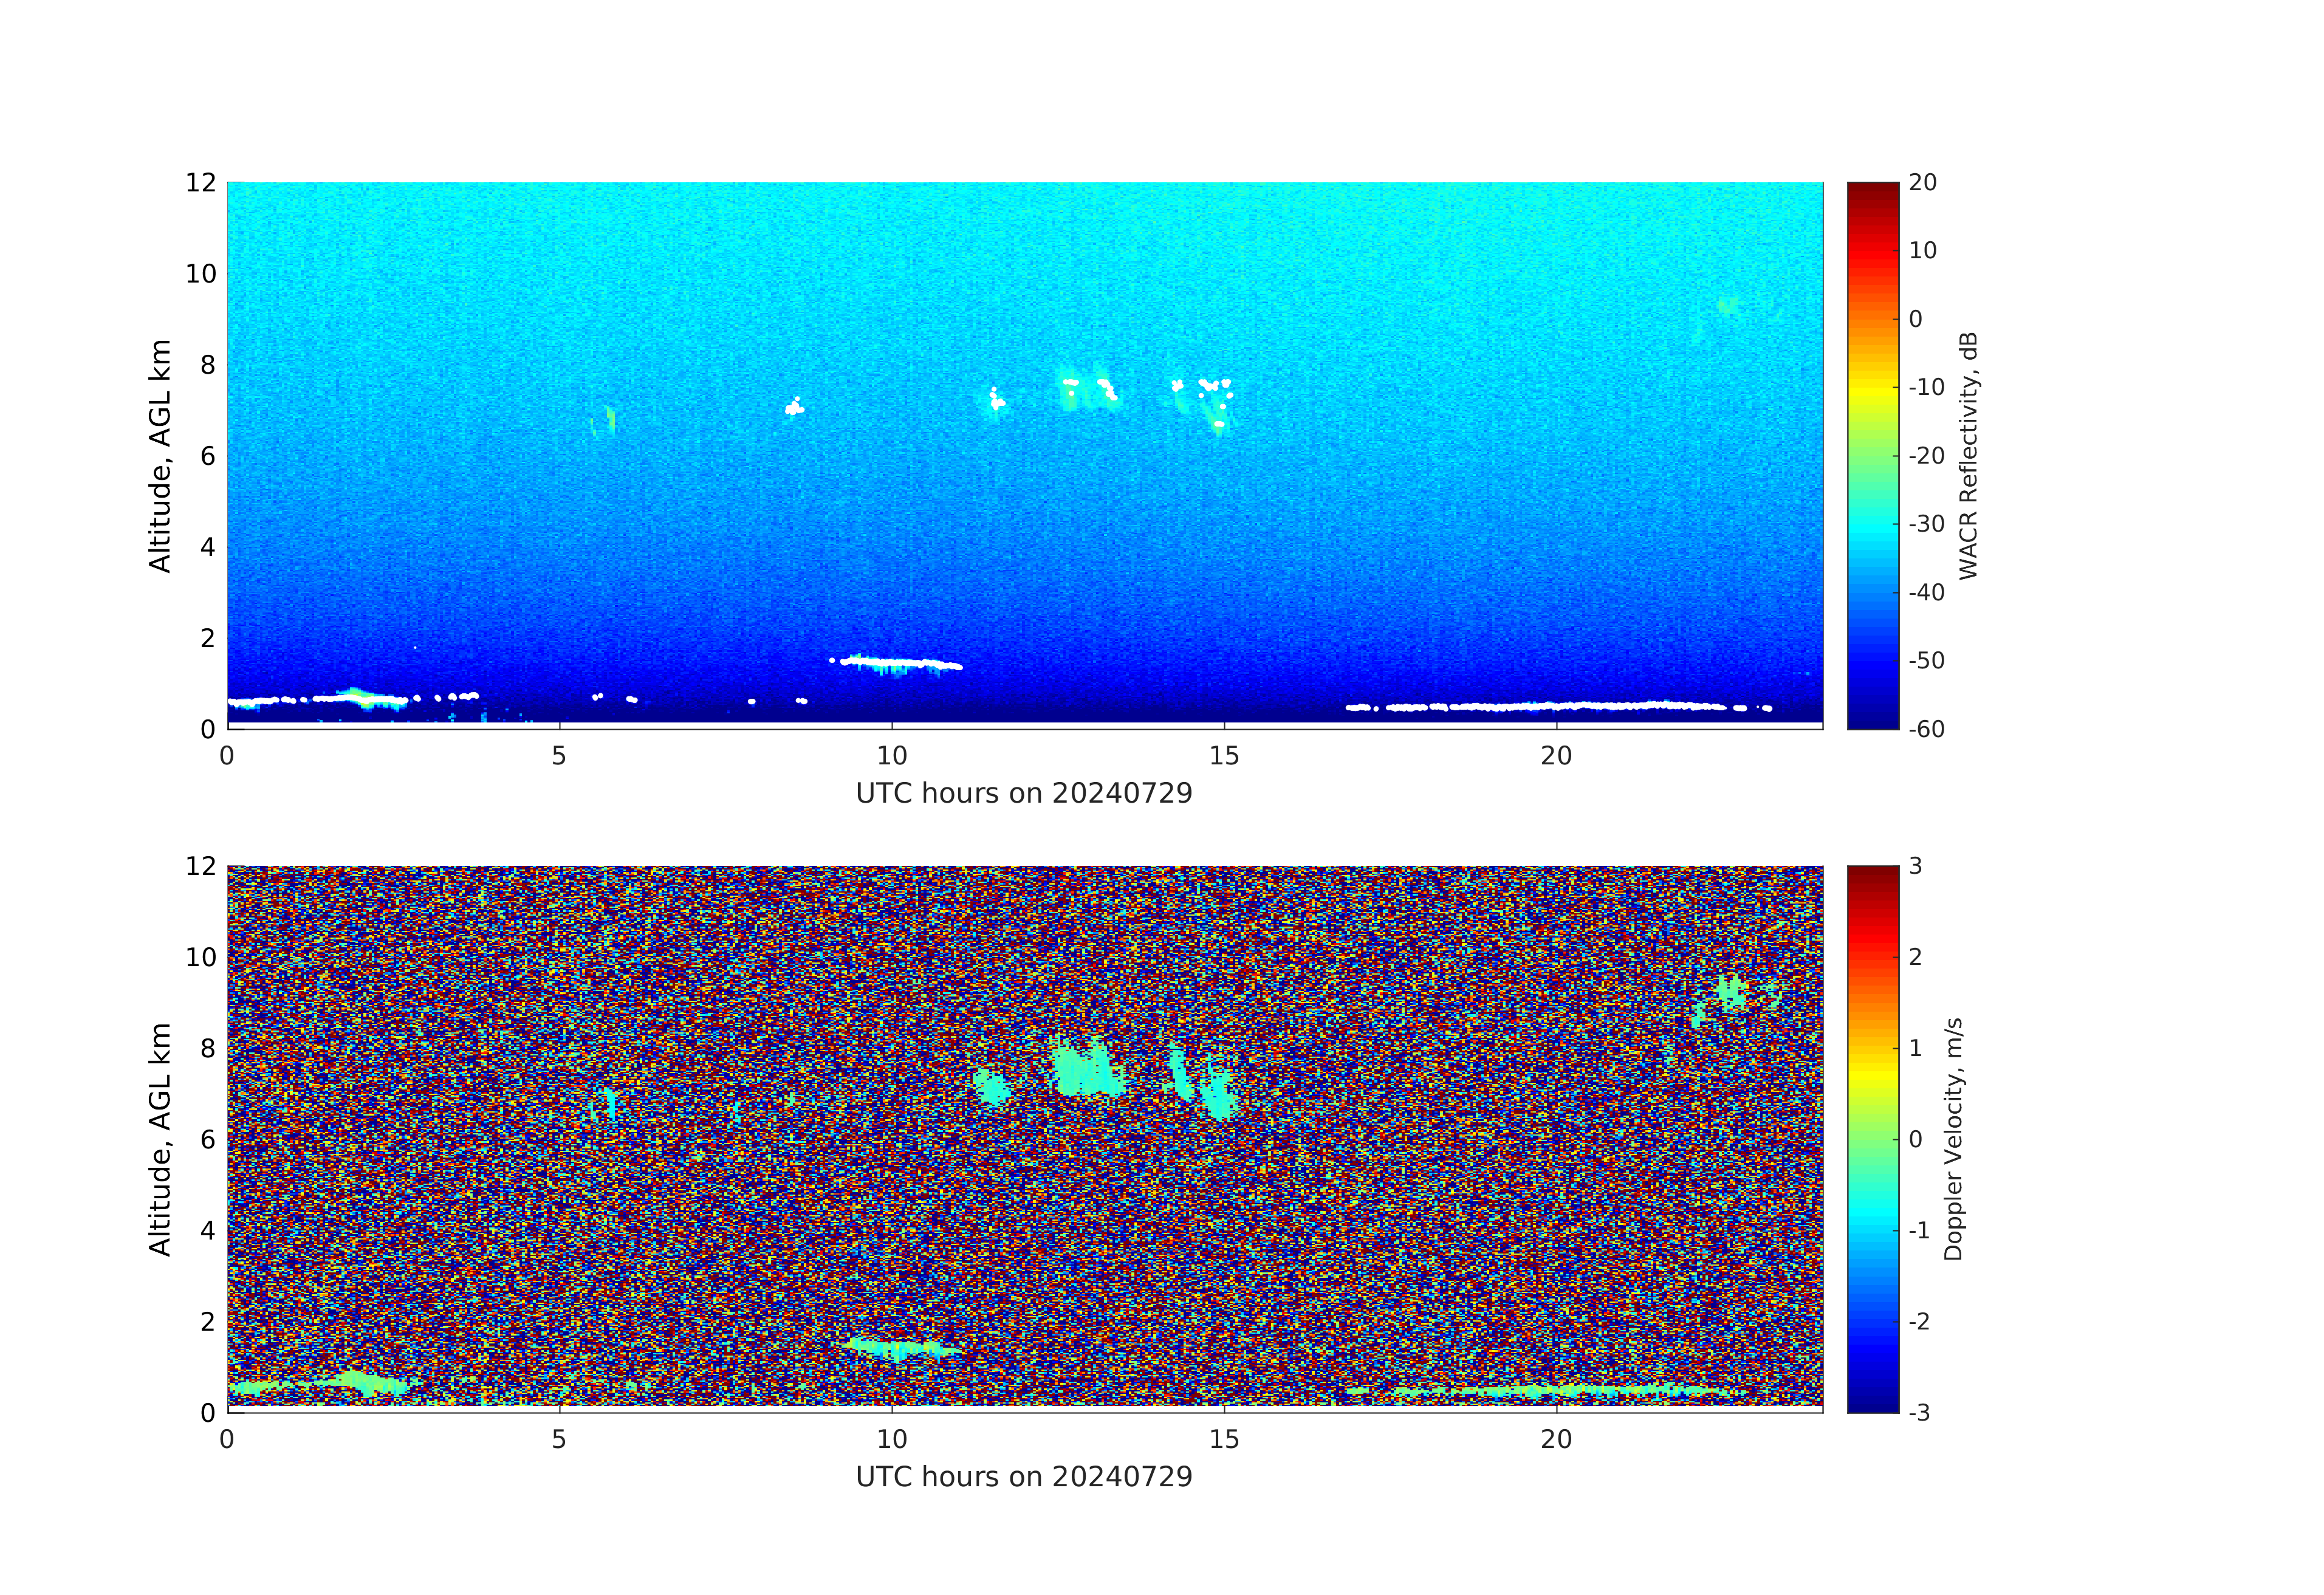This screenshot has height=1595, width=2324.
Task: Click the 'WACR Reflectivity, dB' colorbar label
Action: pyautogui.click(x=1968, y=456)
